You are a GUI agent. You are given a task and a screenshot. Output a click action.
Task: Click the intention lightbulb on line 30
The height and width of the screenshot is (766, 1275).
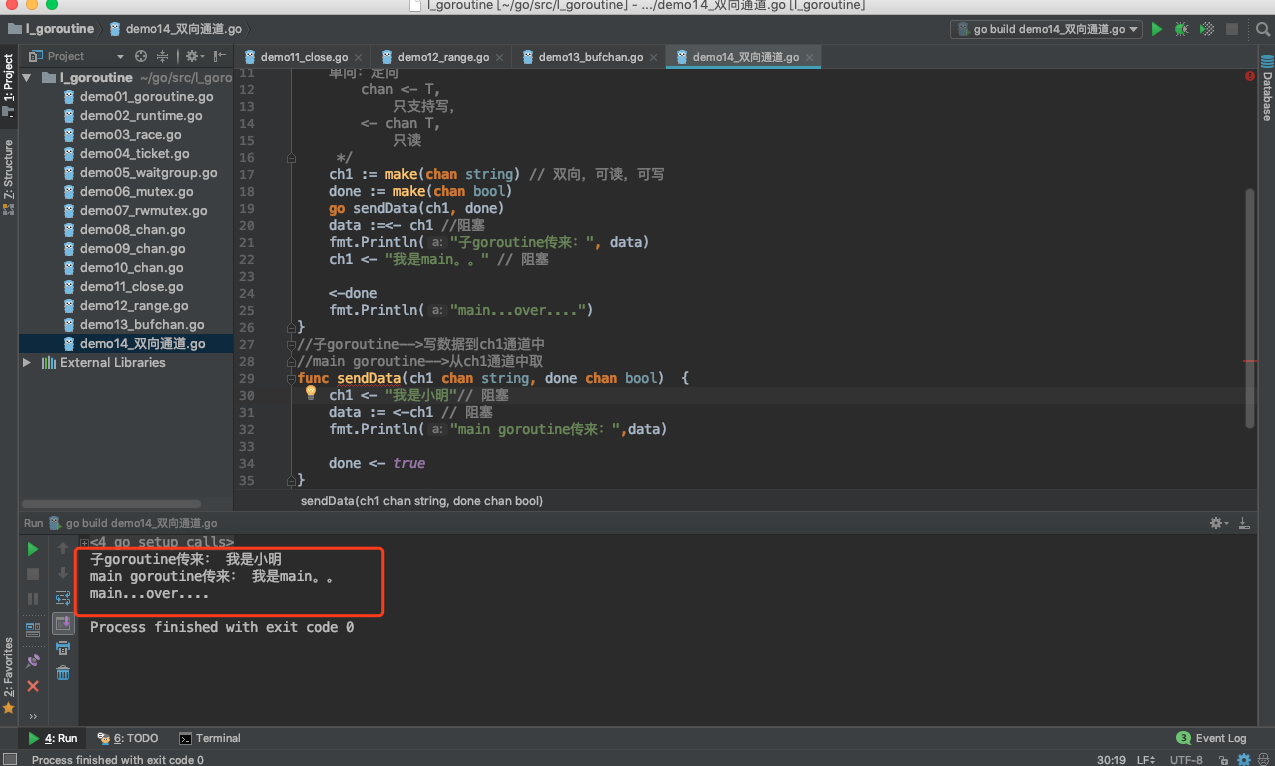[311, 394]
